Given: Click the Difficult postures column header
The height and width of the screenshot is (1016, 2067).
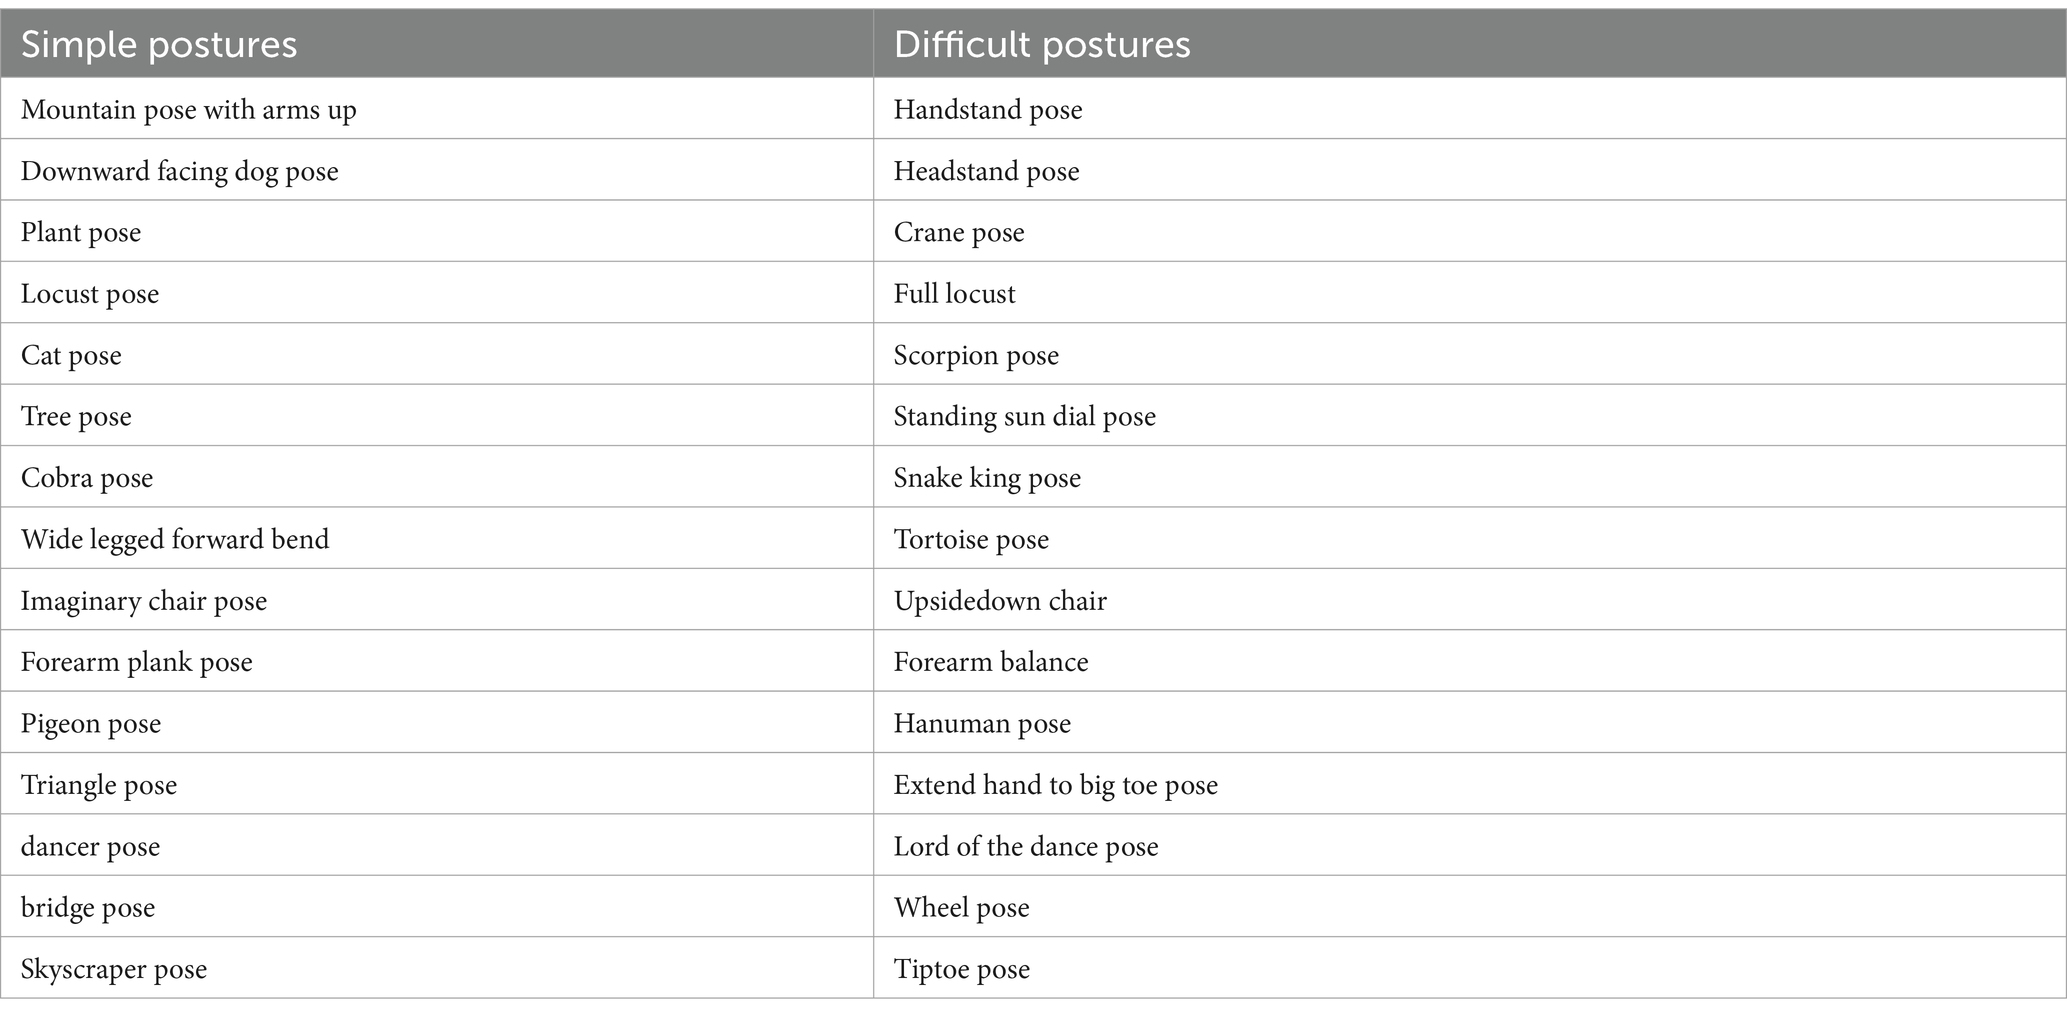Looking at the screenshot, I should [x=1470, y=44].
